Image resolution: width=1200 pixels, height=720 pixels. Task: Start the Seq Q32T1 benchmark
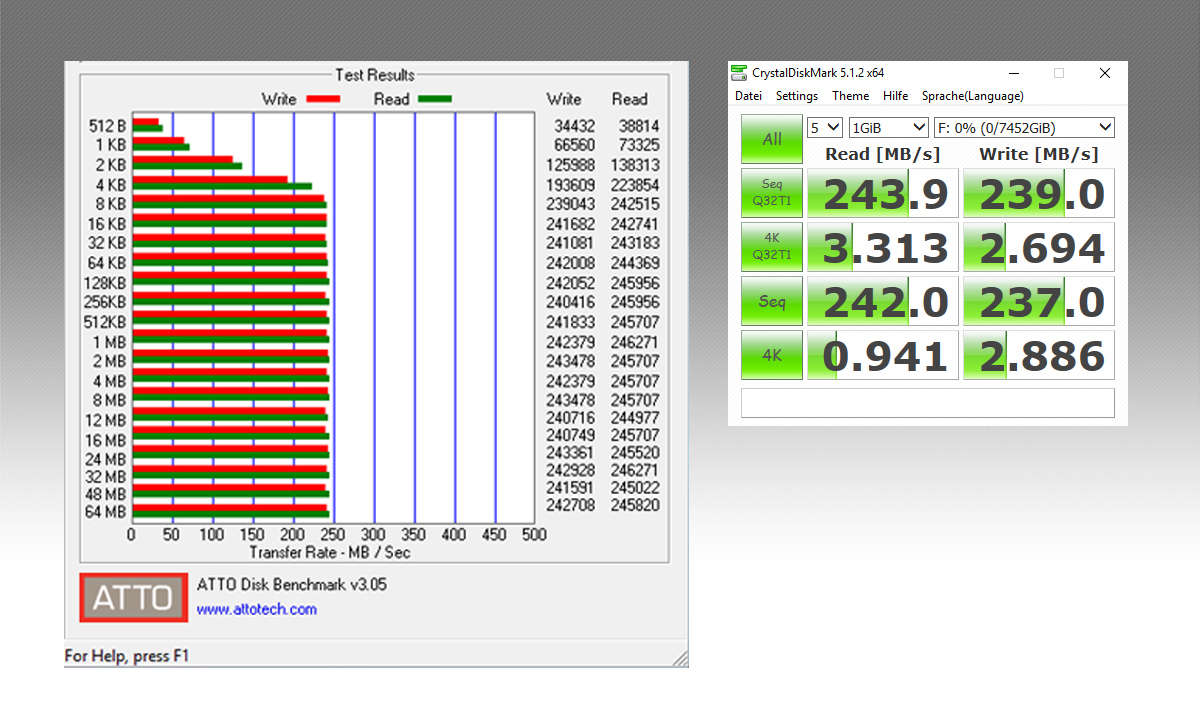772,193
